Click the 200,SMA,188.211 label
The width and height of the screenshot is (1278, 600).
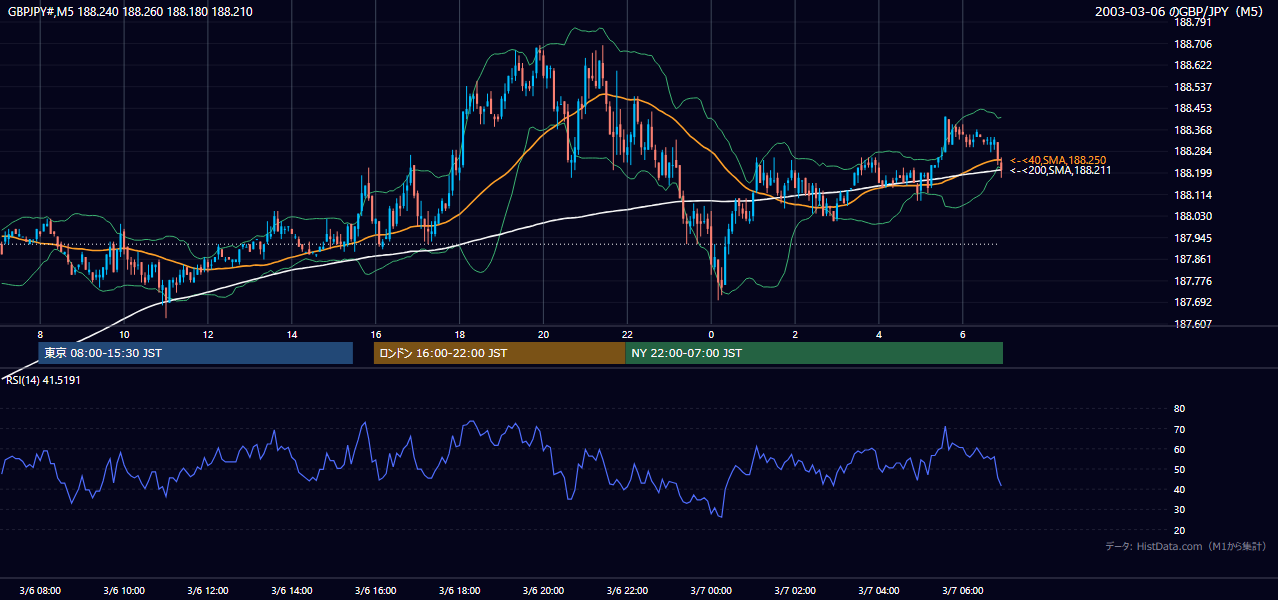pyautogui.click(x=1059, y=171)
